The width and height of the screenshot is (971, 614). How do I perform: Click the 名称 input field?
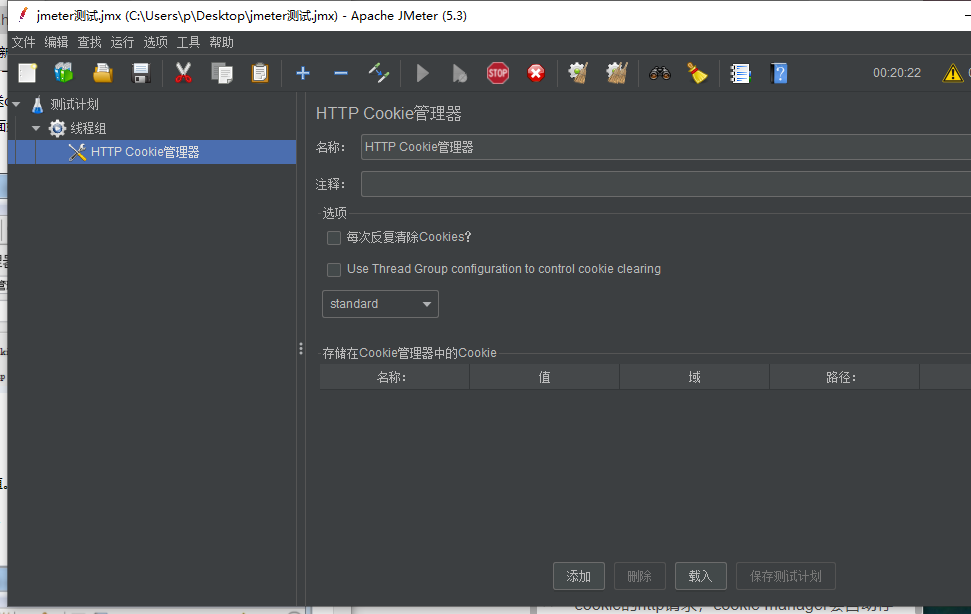[666, 147]
